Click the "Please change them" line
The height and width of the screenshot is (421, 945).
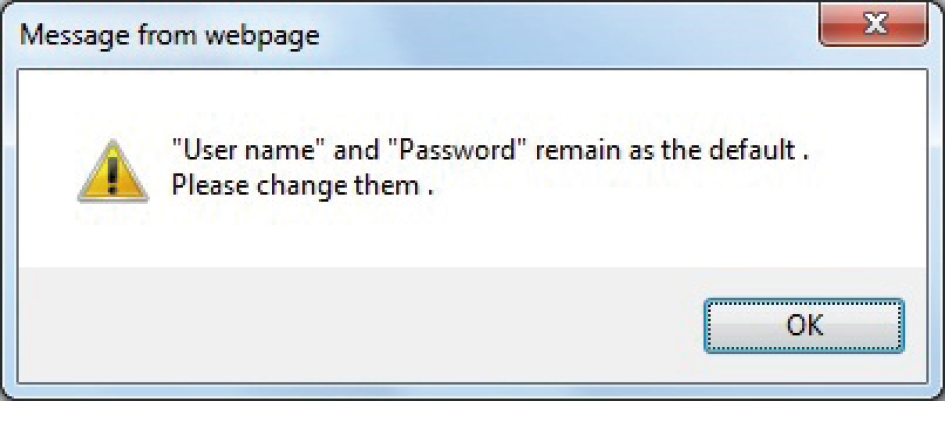[x=302, y=186]
